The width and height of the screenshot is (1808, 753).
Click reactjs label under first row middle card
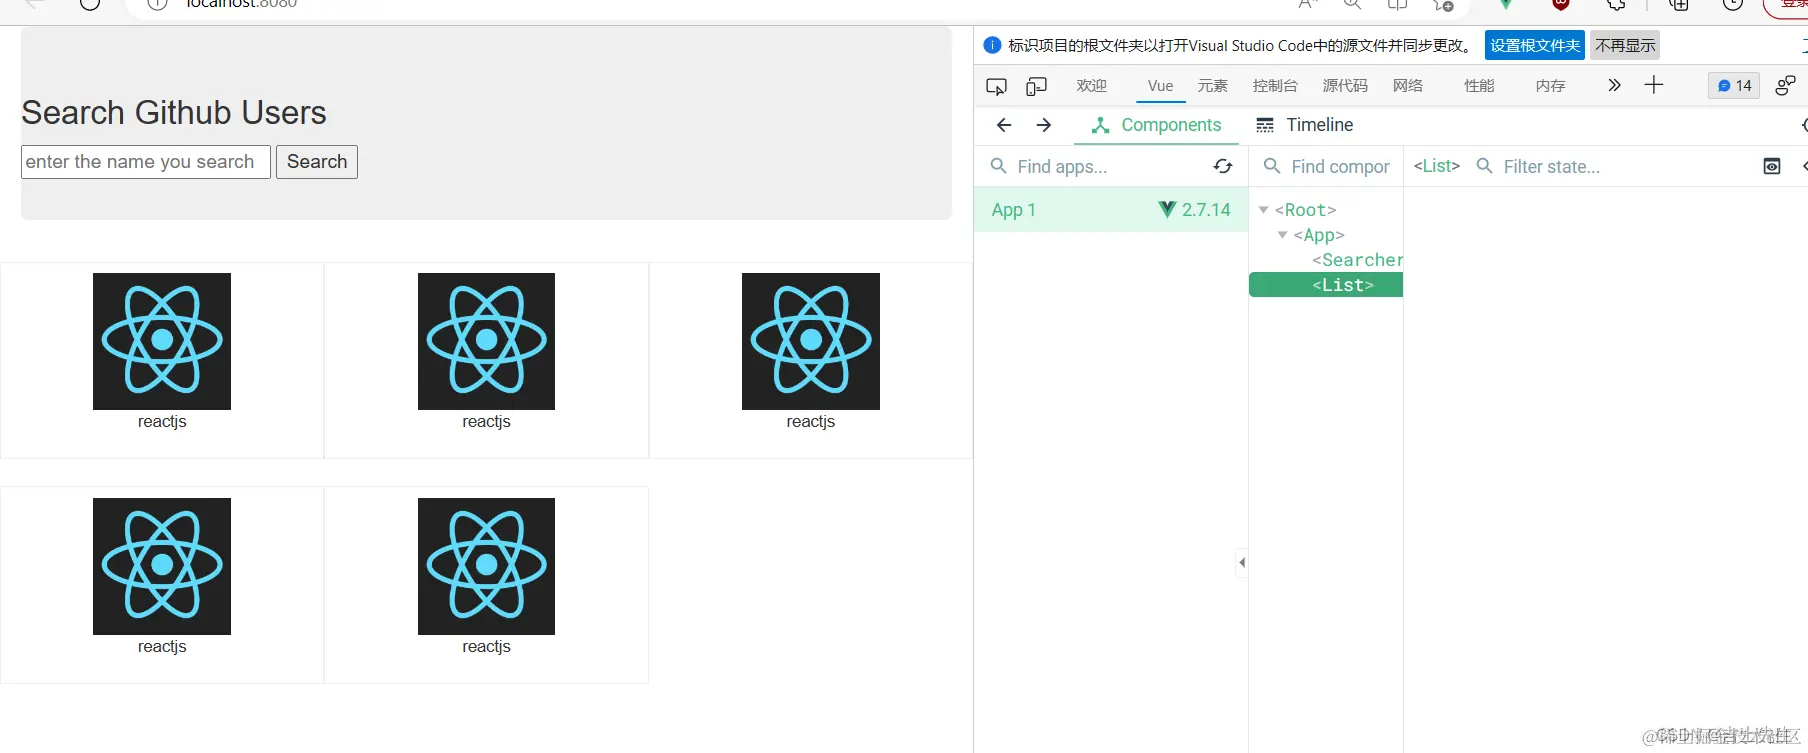click(486, 422)
